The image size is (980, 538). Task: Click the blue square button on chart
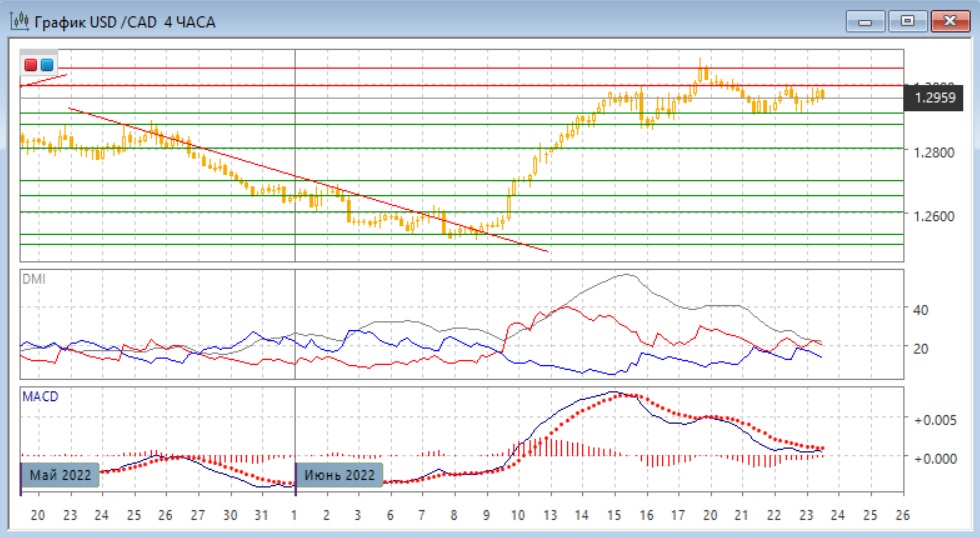46,65
